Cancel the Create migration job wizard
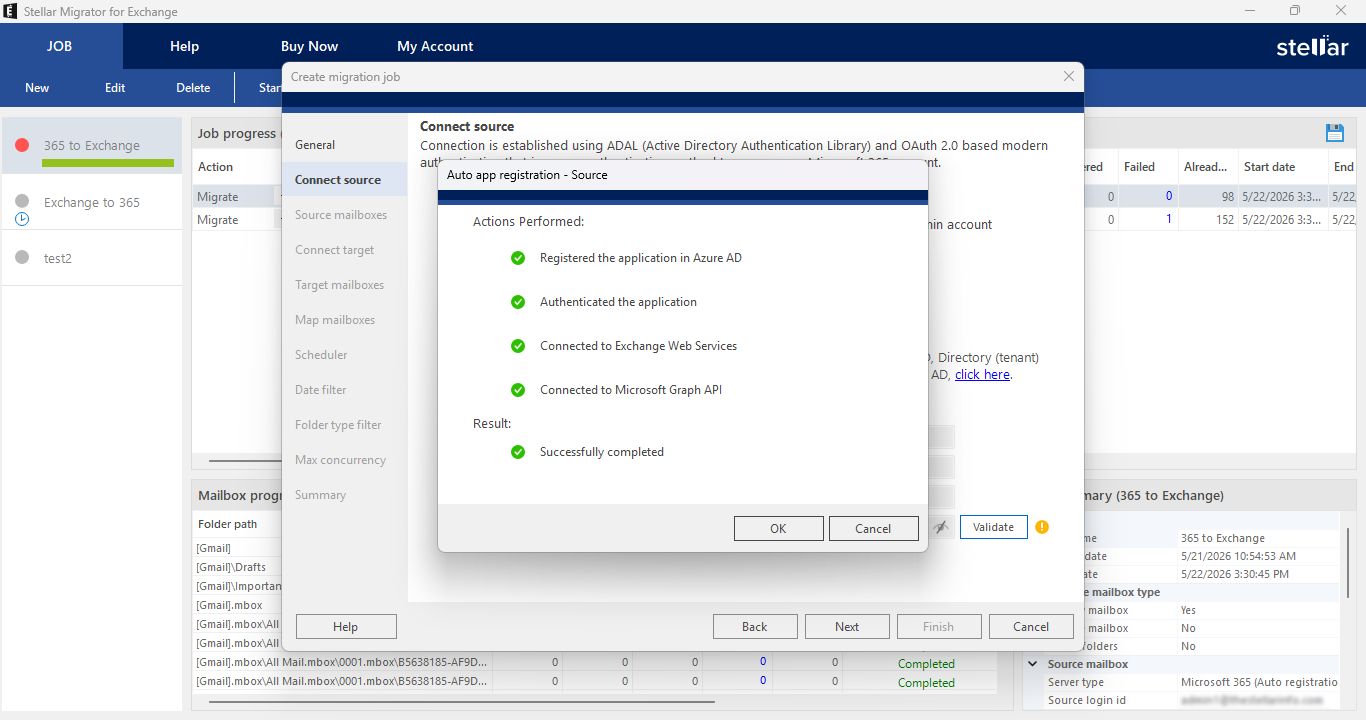 (x=1031, y=627)
